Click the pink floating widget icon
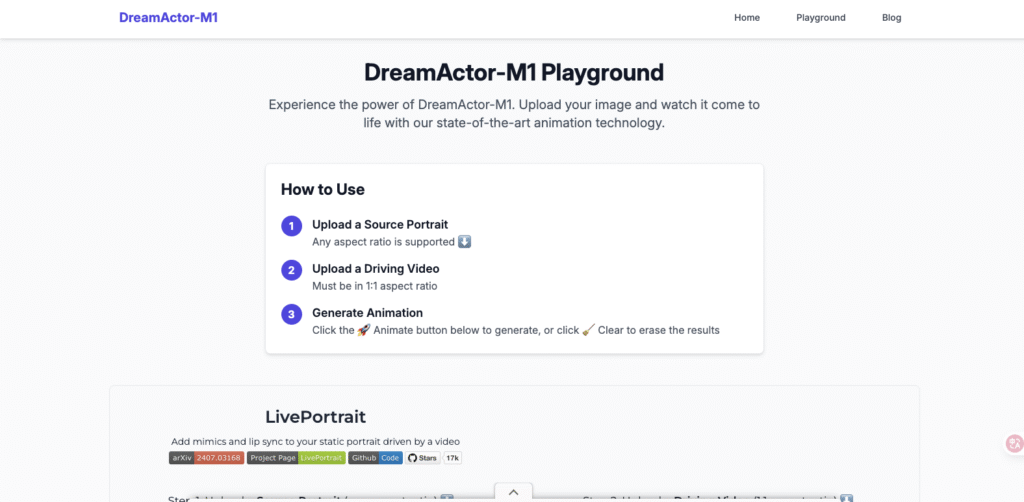 tap(1014, 444)
